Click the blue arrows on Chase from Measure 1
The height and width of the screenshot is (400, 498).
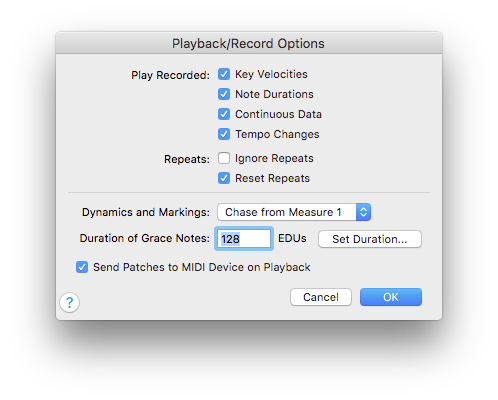coord(363,212)
